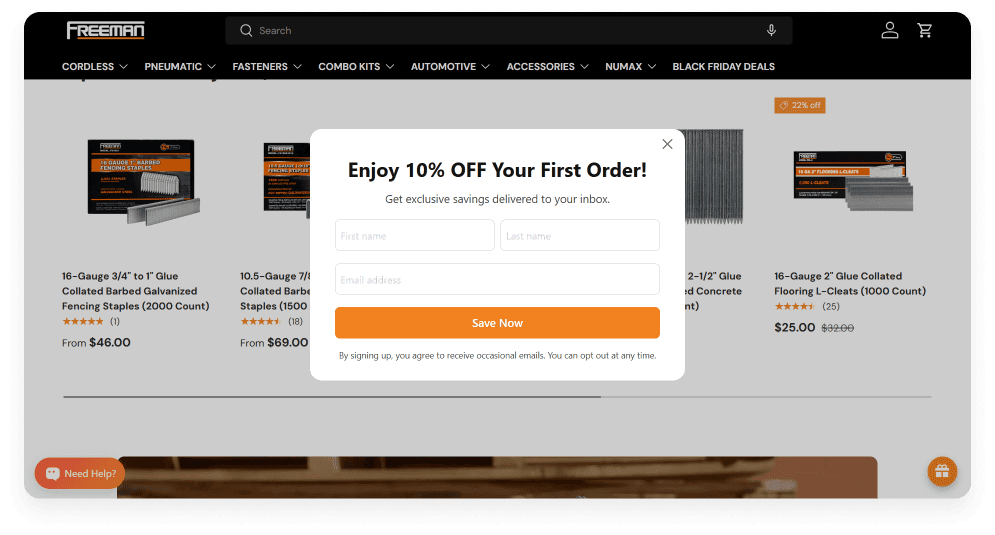Viewport: 995px width, 535px height.
Task: Focus the Email address field
Action: tap(497, 279)
